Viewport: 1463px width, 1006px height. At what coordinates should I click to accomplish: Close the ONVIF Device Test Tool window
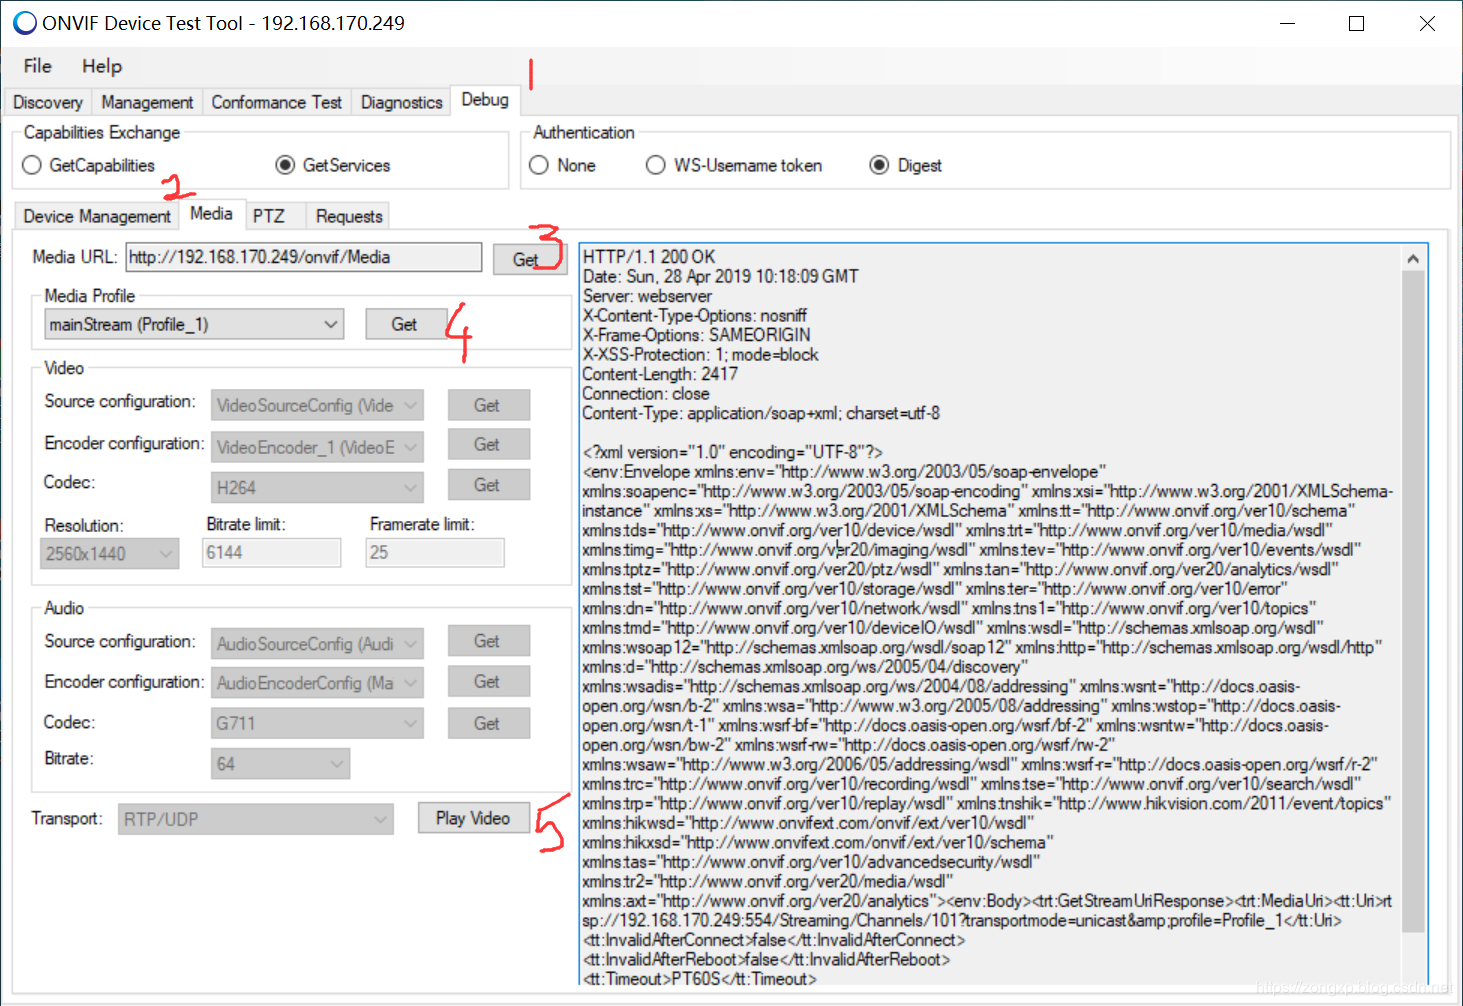1427,23
